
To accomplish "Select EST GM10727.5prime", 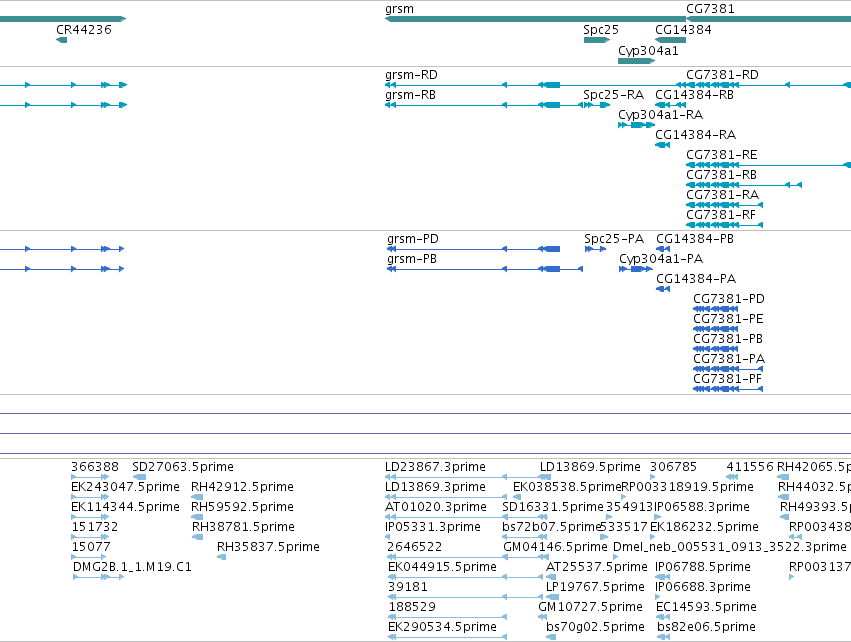I will (x=590, y=608).
